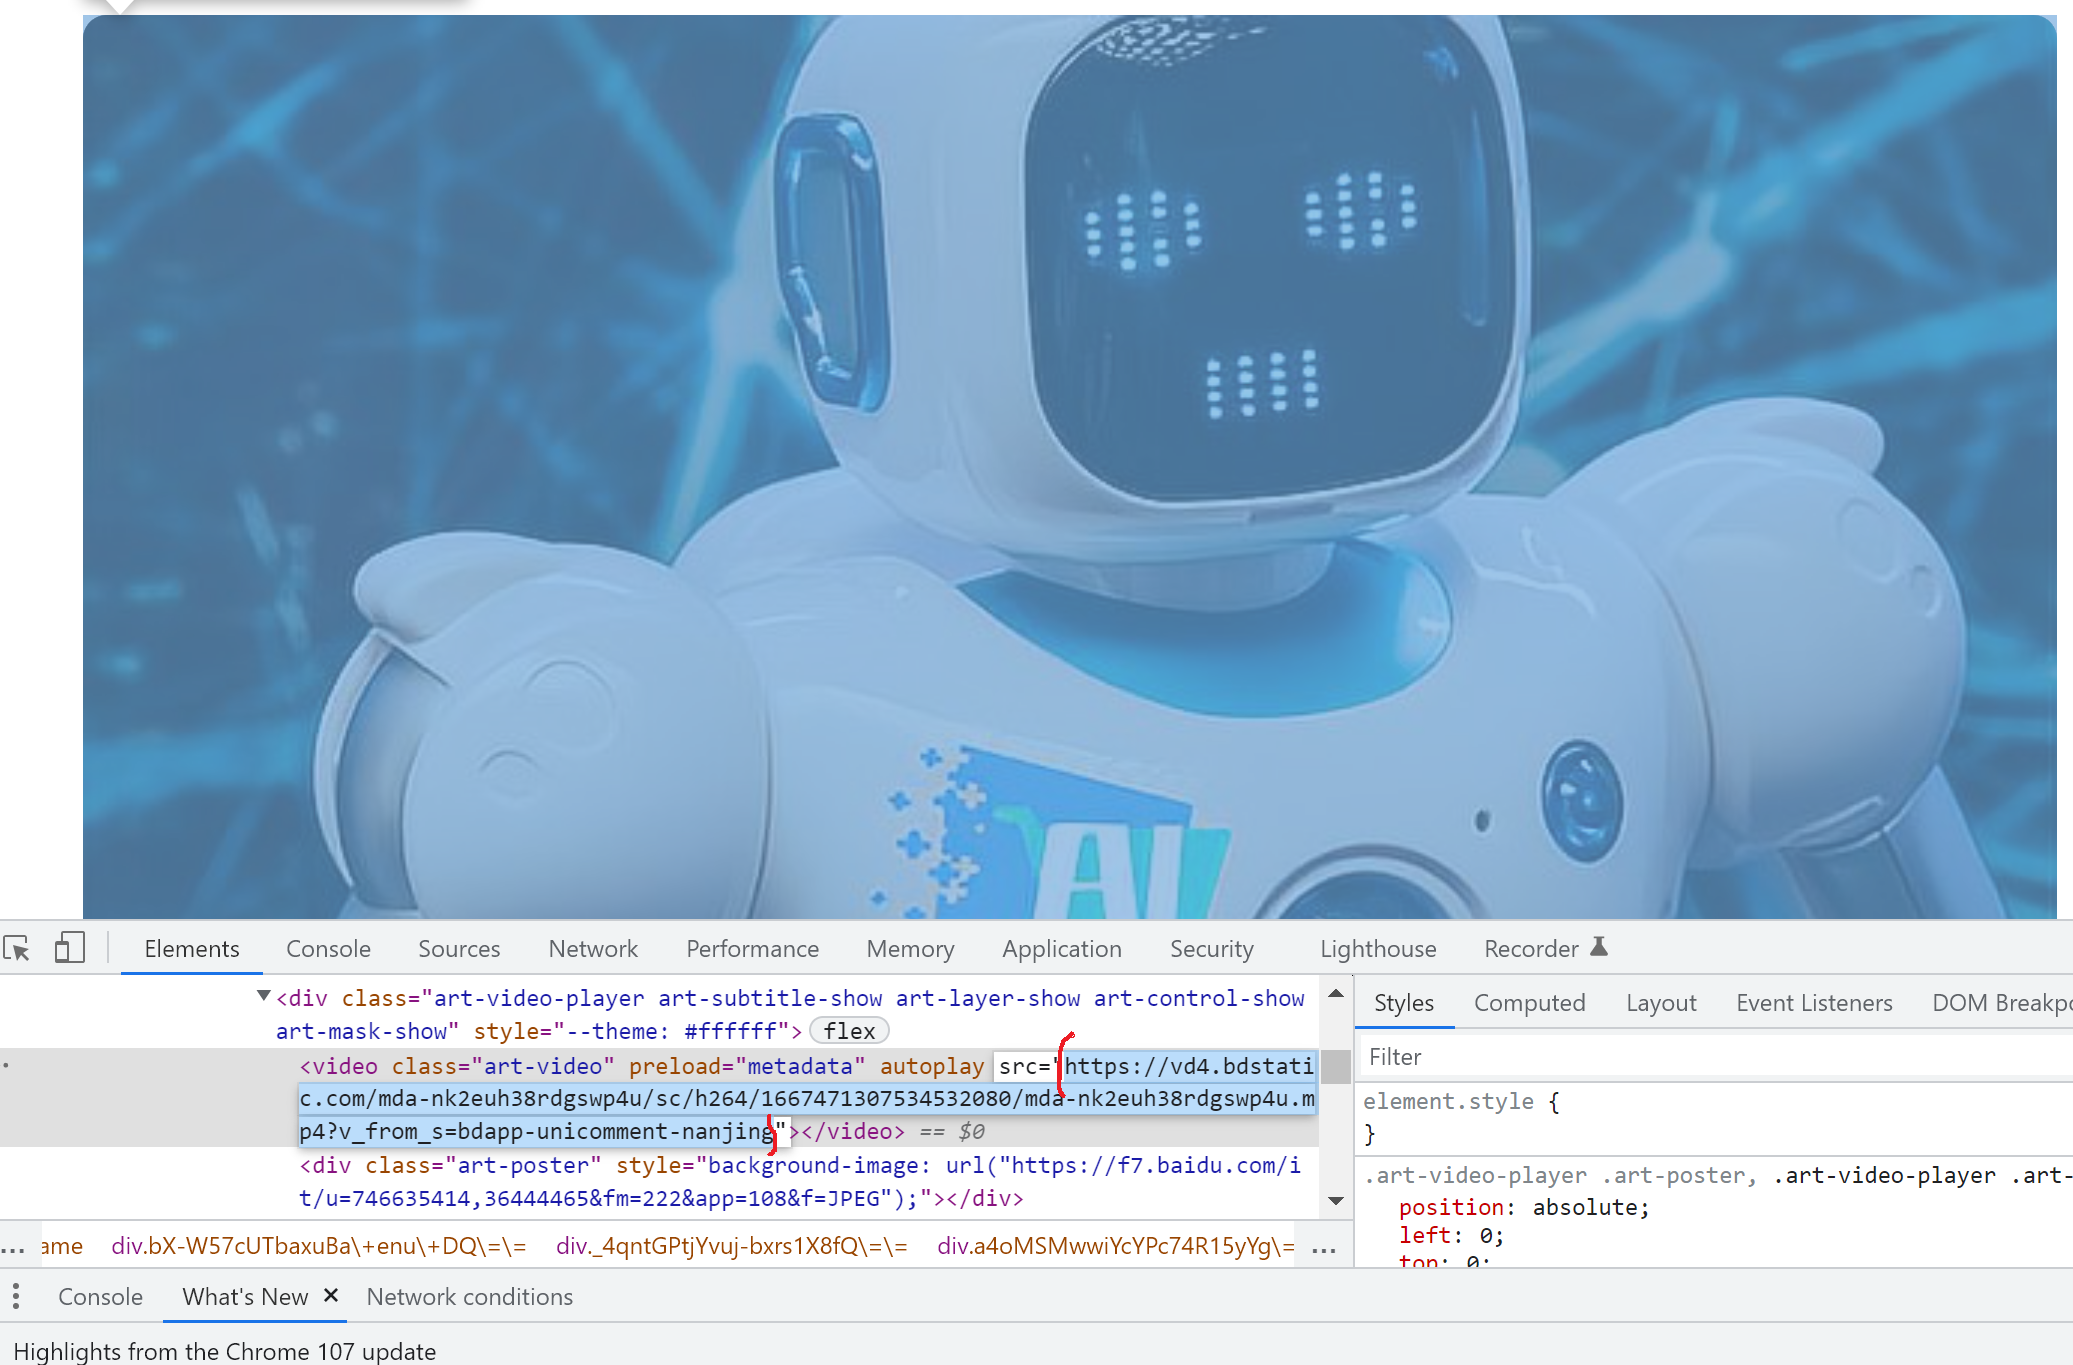Select the What's New drawer tab
The width and height of the screenshot is (2073, 1365).
(x=245, y=1297)
